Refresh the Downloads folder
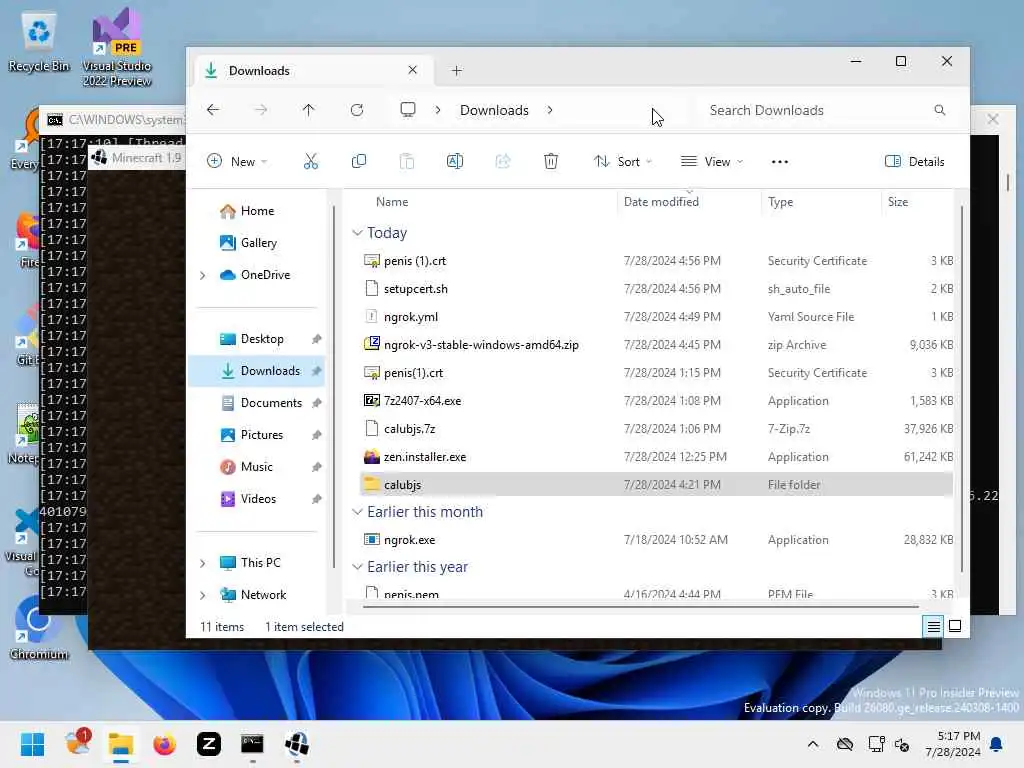This screenshot has height=768, width=1024. point(357,110)
